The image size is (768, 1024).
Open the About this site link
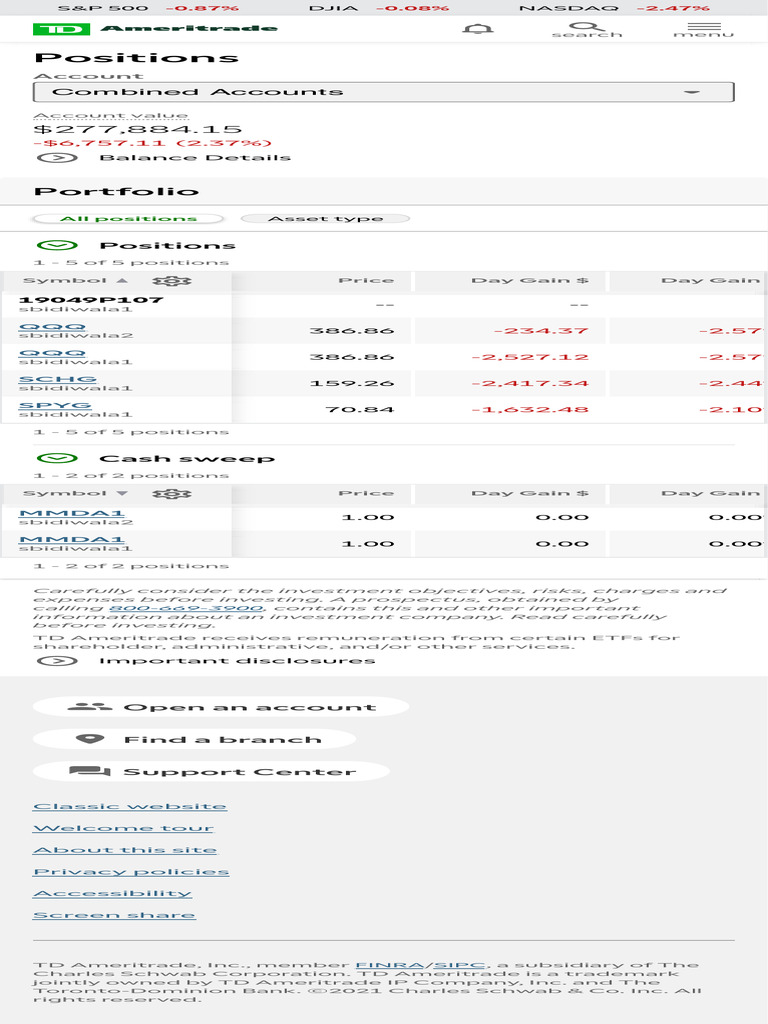click(125, 850)
